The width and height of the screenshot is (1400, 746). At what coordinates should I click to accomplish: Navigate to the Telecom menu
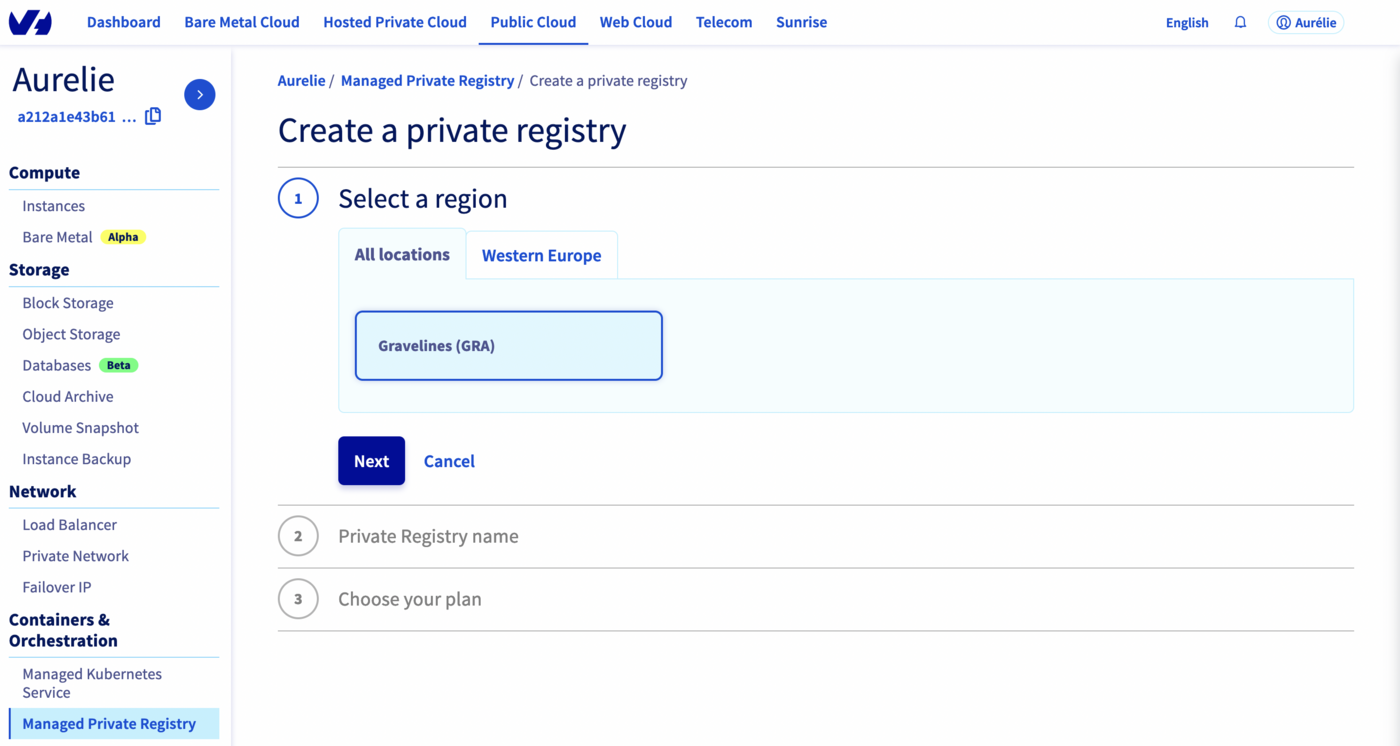(724, 21)
